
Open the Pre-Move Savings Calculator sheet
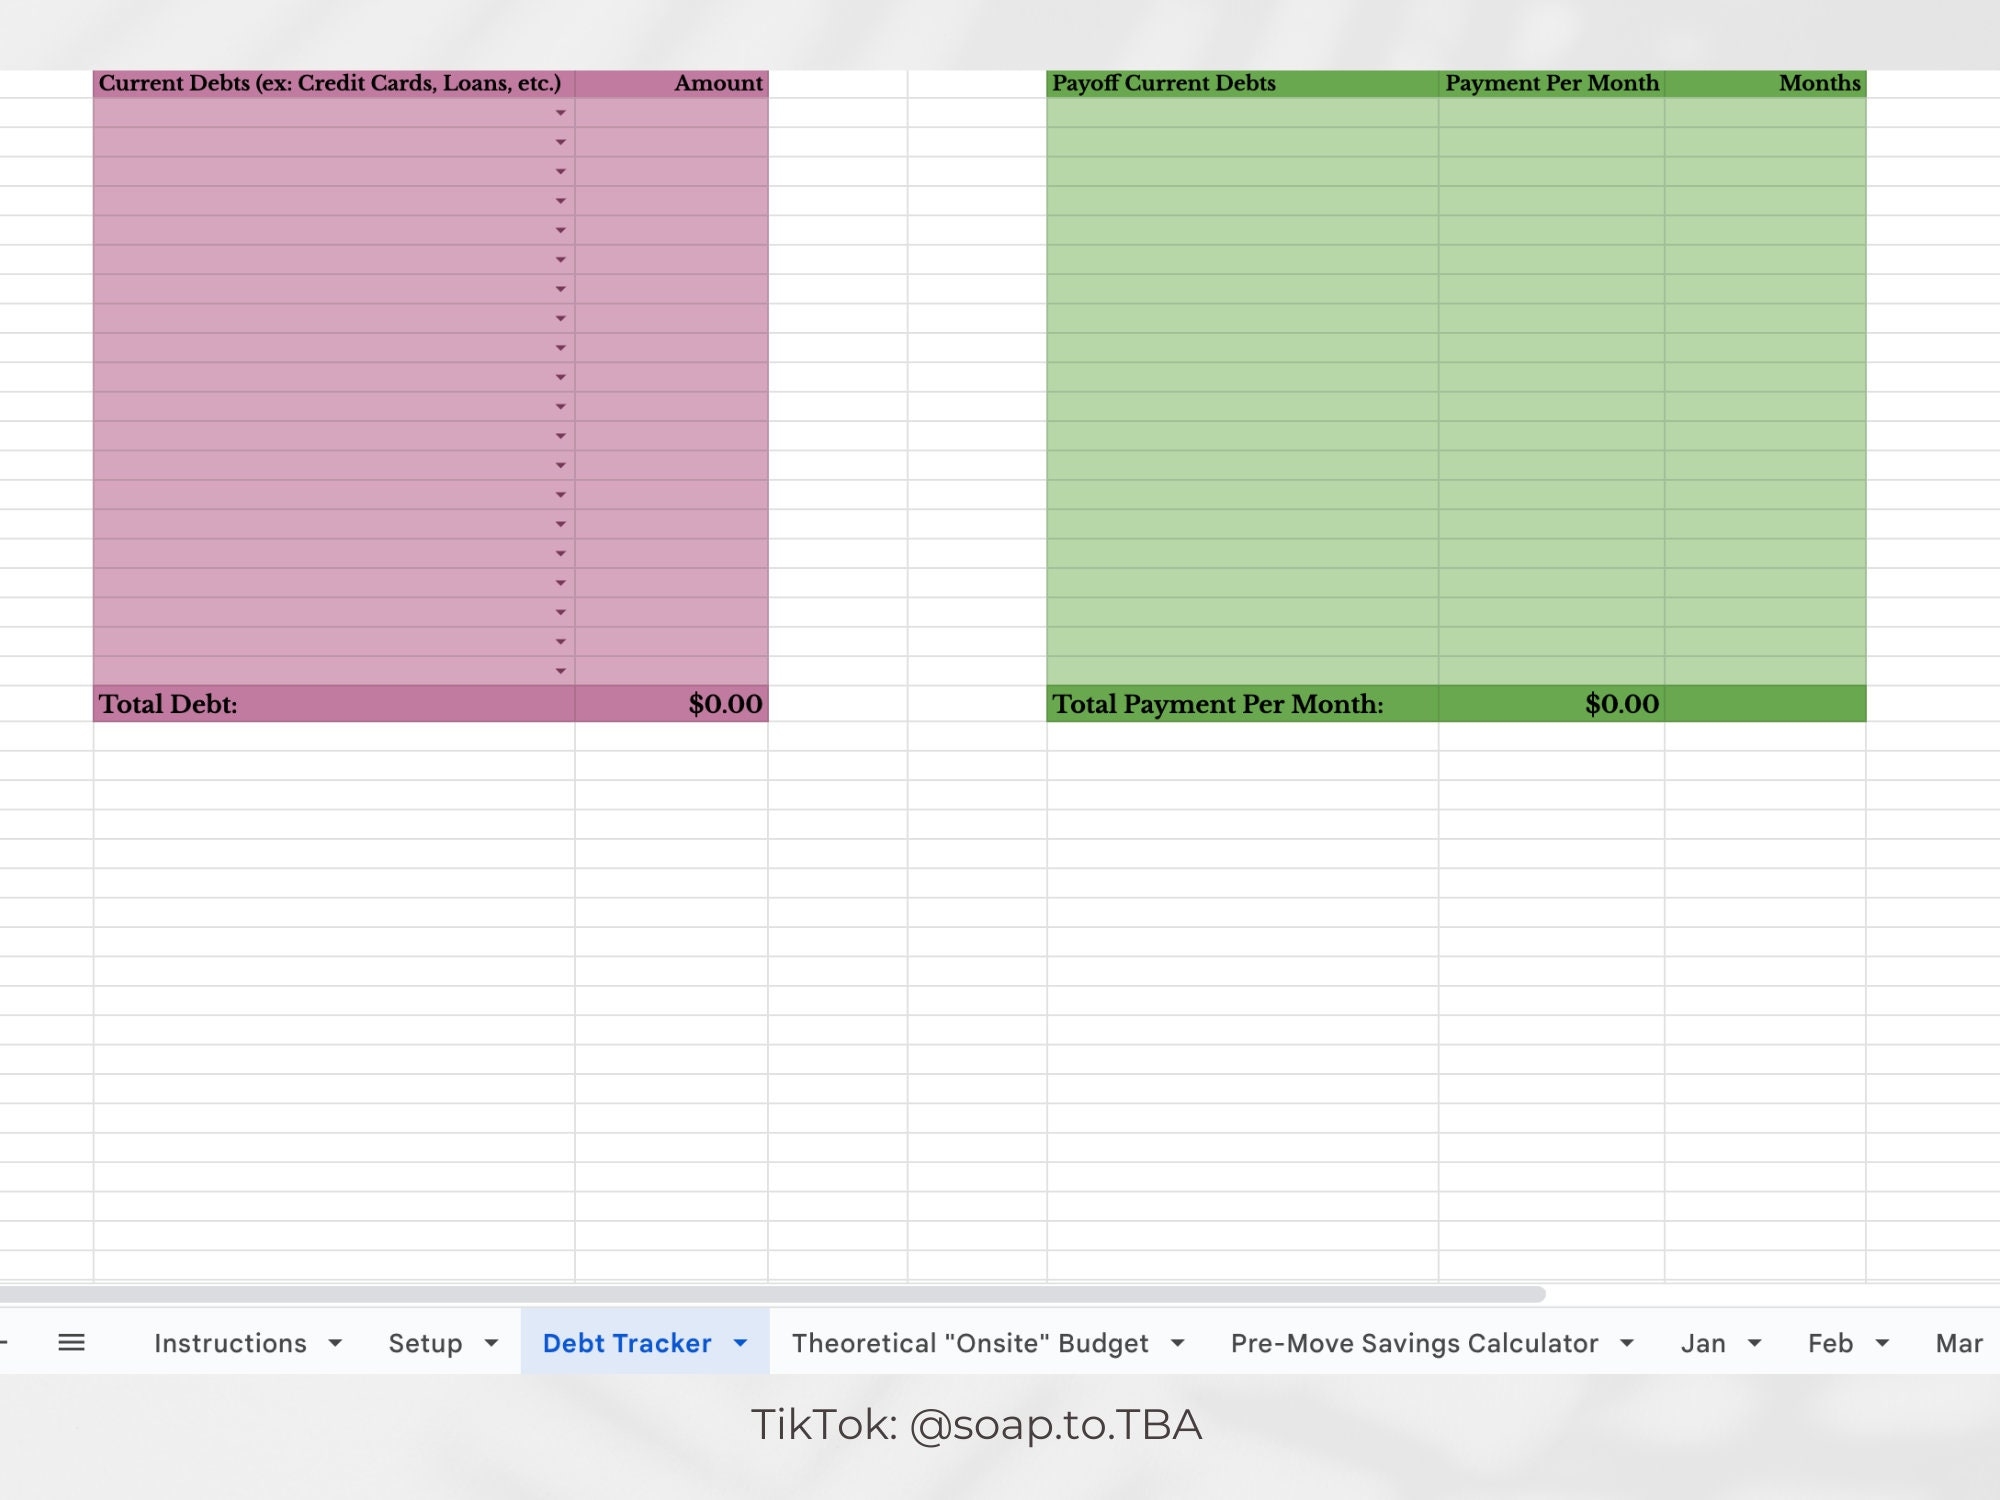[1414, 1343]
